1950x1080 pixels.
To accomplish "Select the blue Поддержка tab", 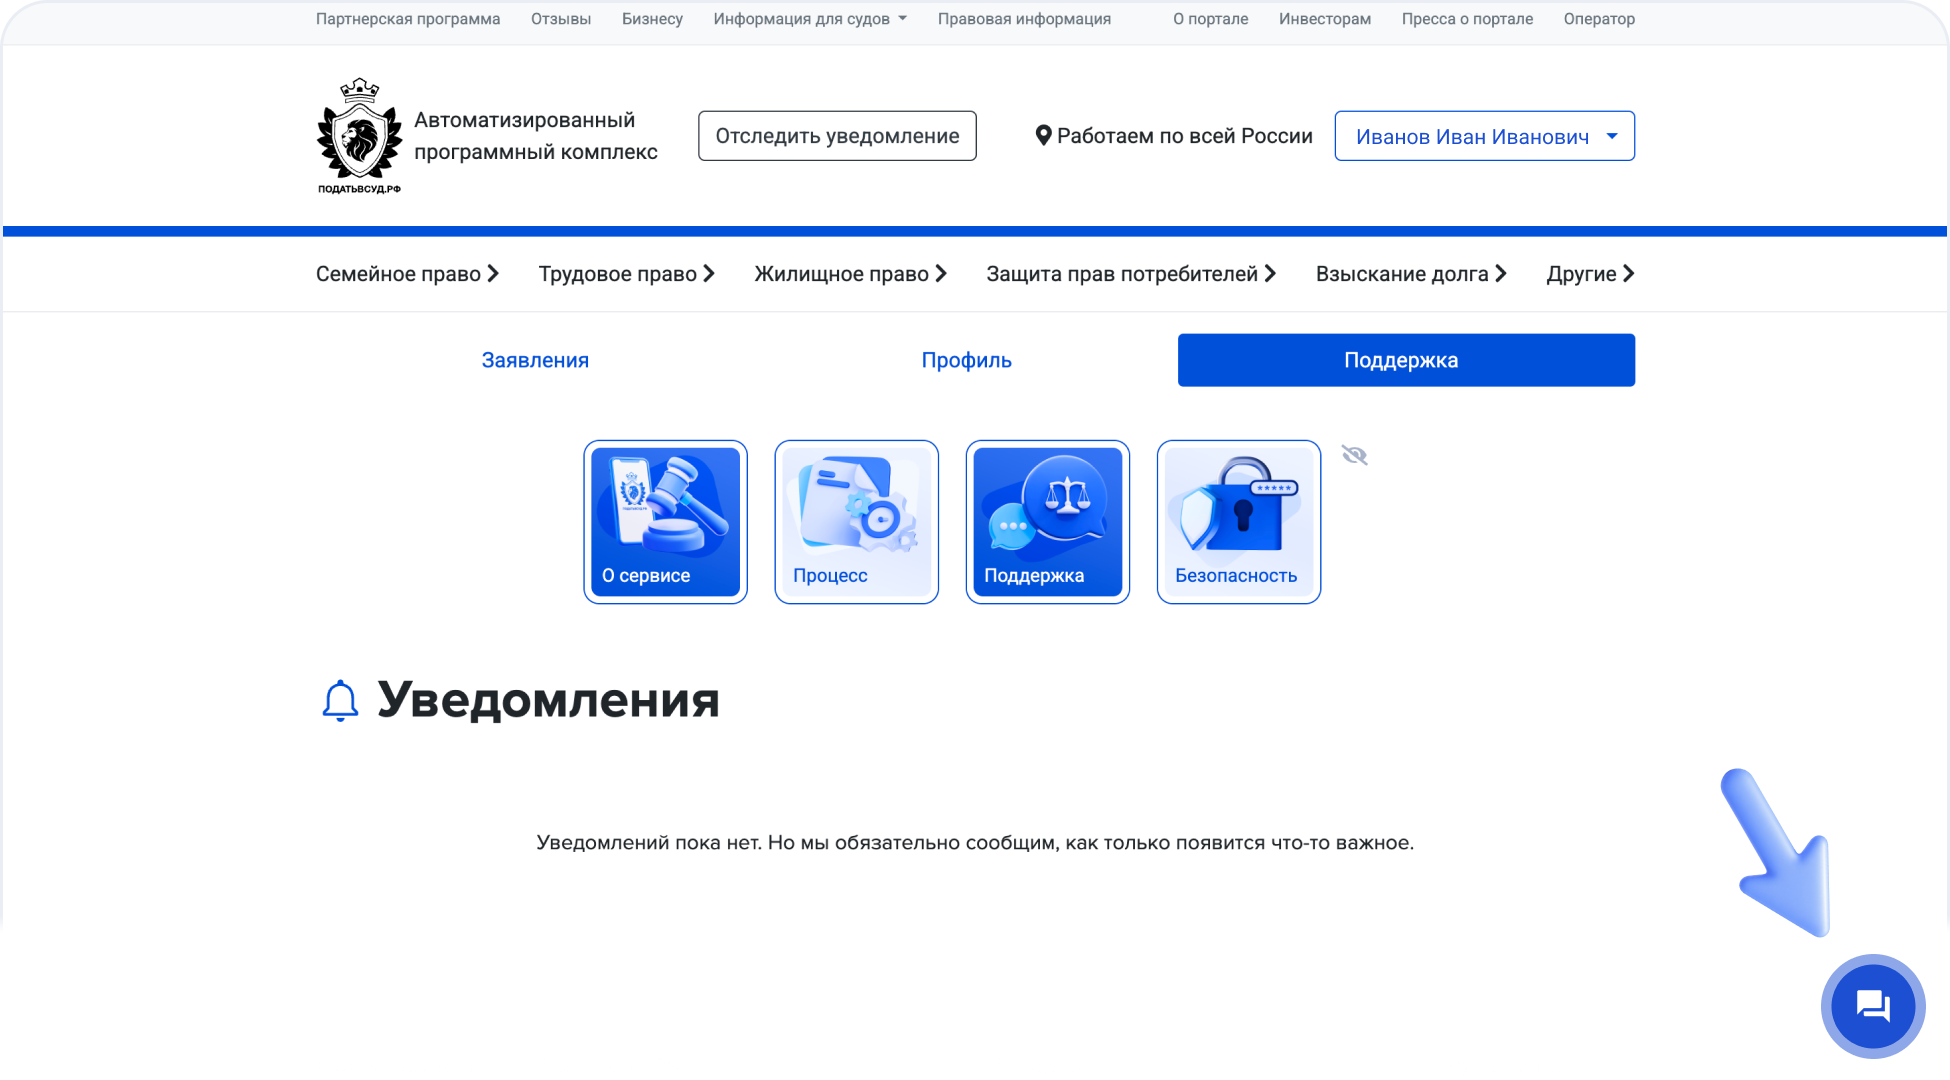I will point(1406,360).
